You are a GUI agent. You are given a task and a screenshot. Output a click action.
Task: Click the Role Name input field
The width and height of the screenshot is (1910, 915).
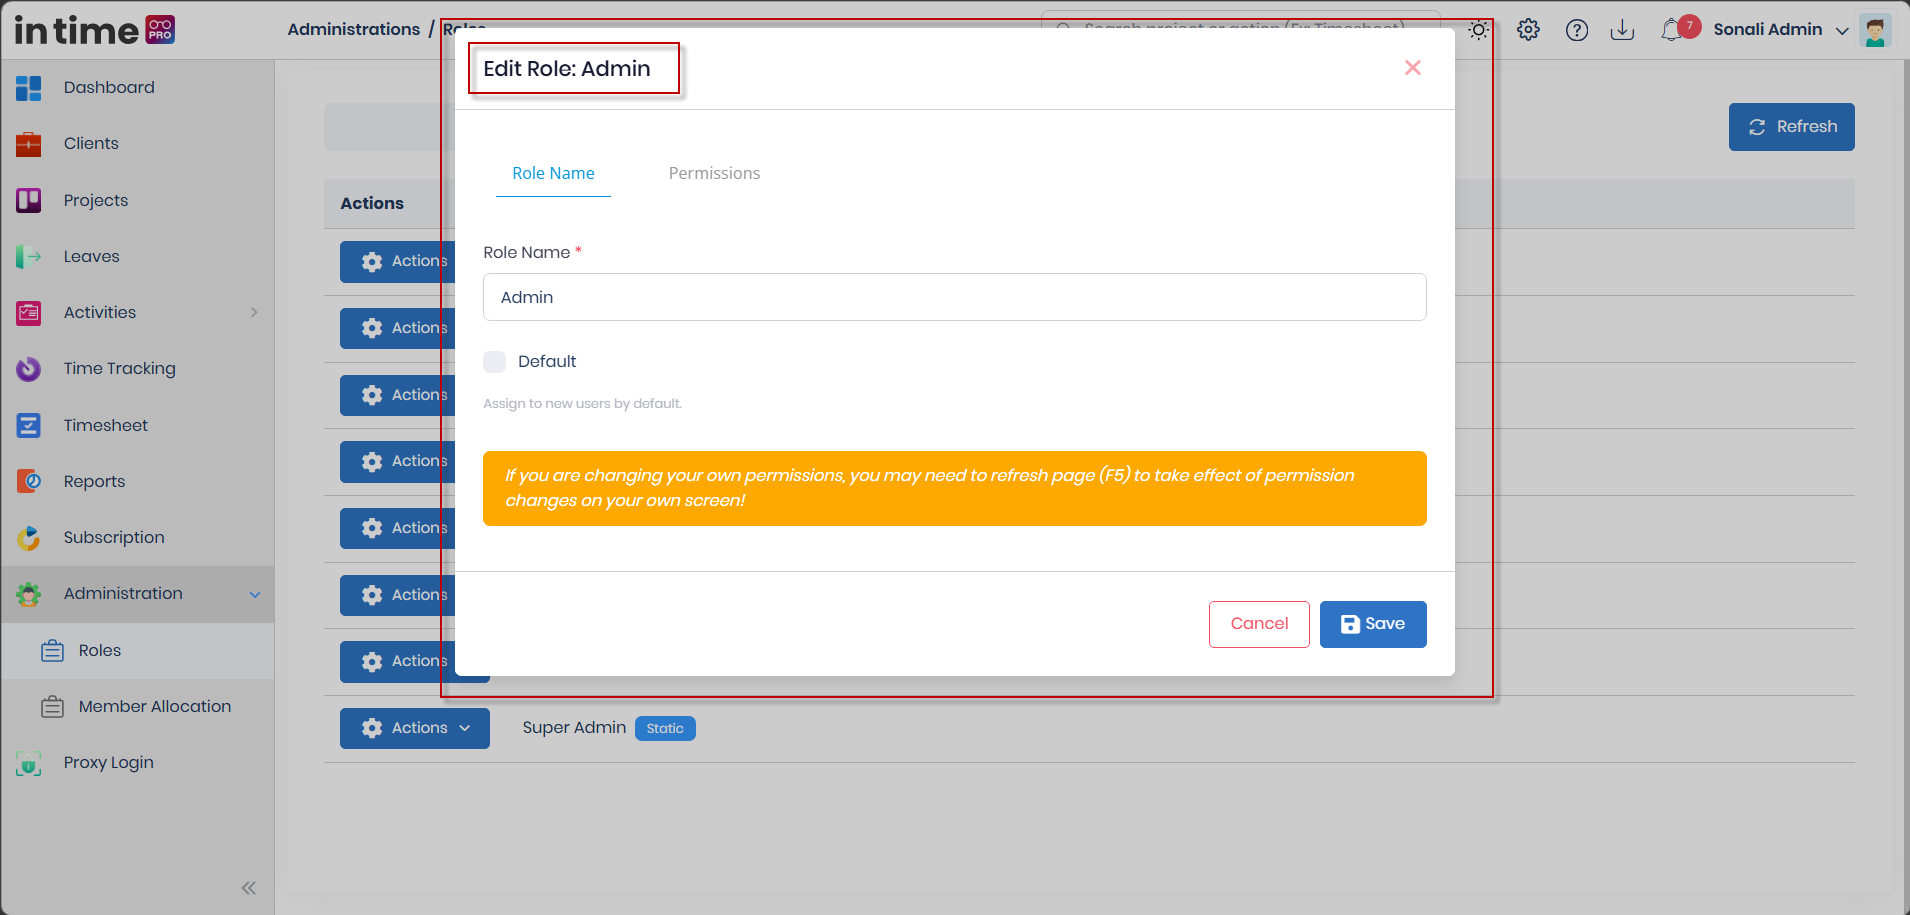coord(955,297)
